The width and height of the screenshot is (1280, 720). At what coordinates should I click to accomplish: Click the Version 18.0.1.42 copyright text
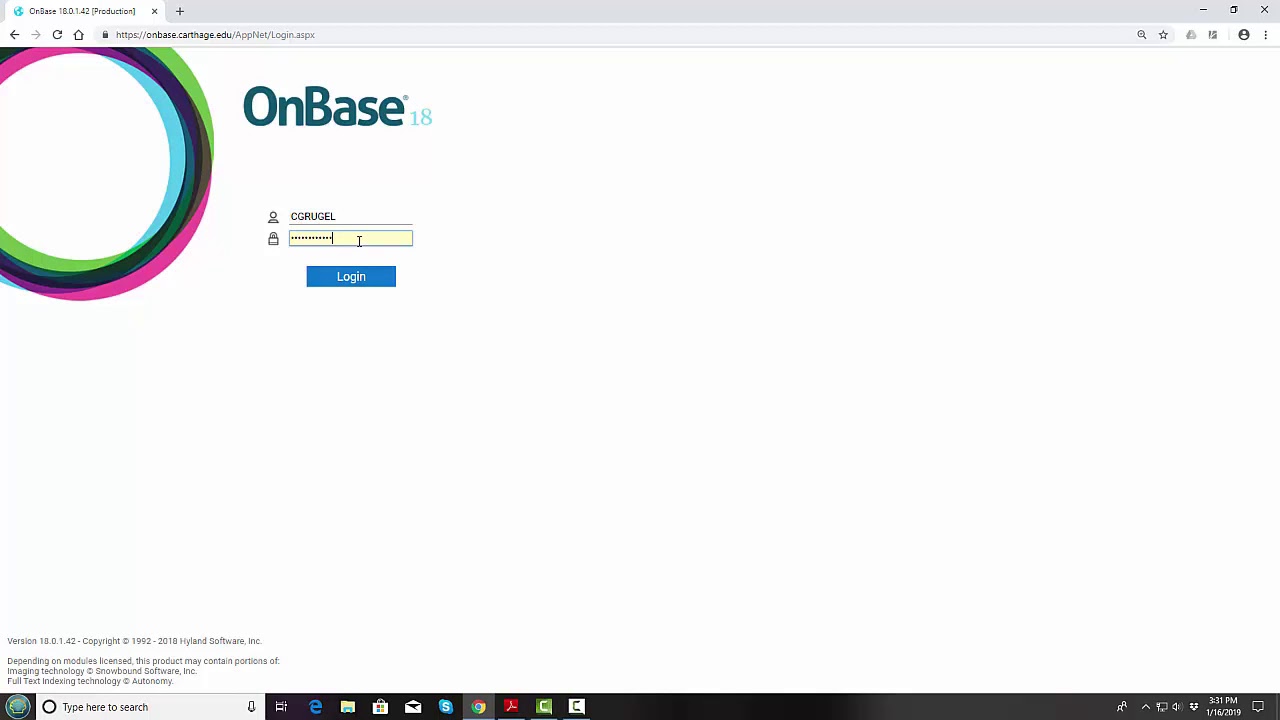tap(134, 641)
